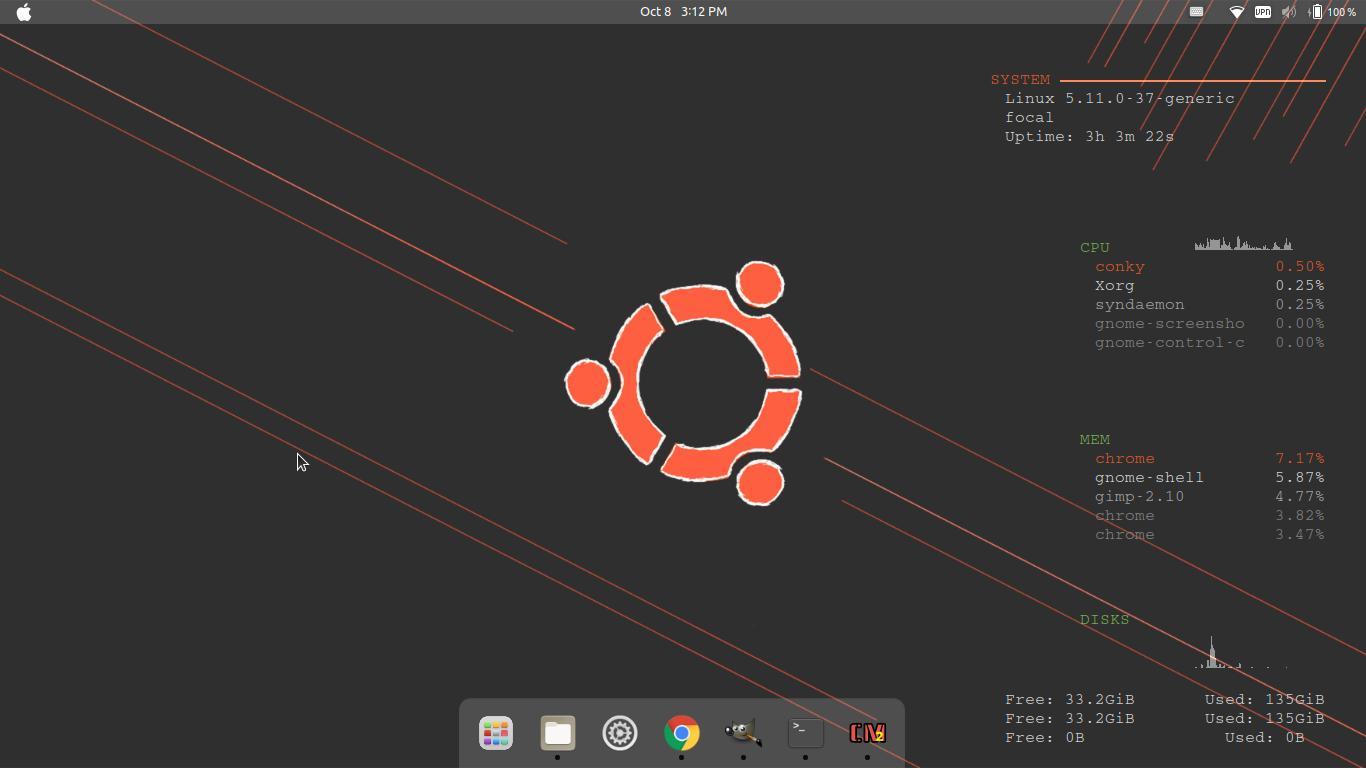This screenshot has width=1366, height=768.
Task: Open the Files folder icon in dock
Action: pyautogui.click(x=558, y=733)
